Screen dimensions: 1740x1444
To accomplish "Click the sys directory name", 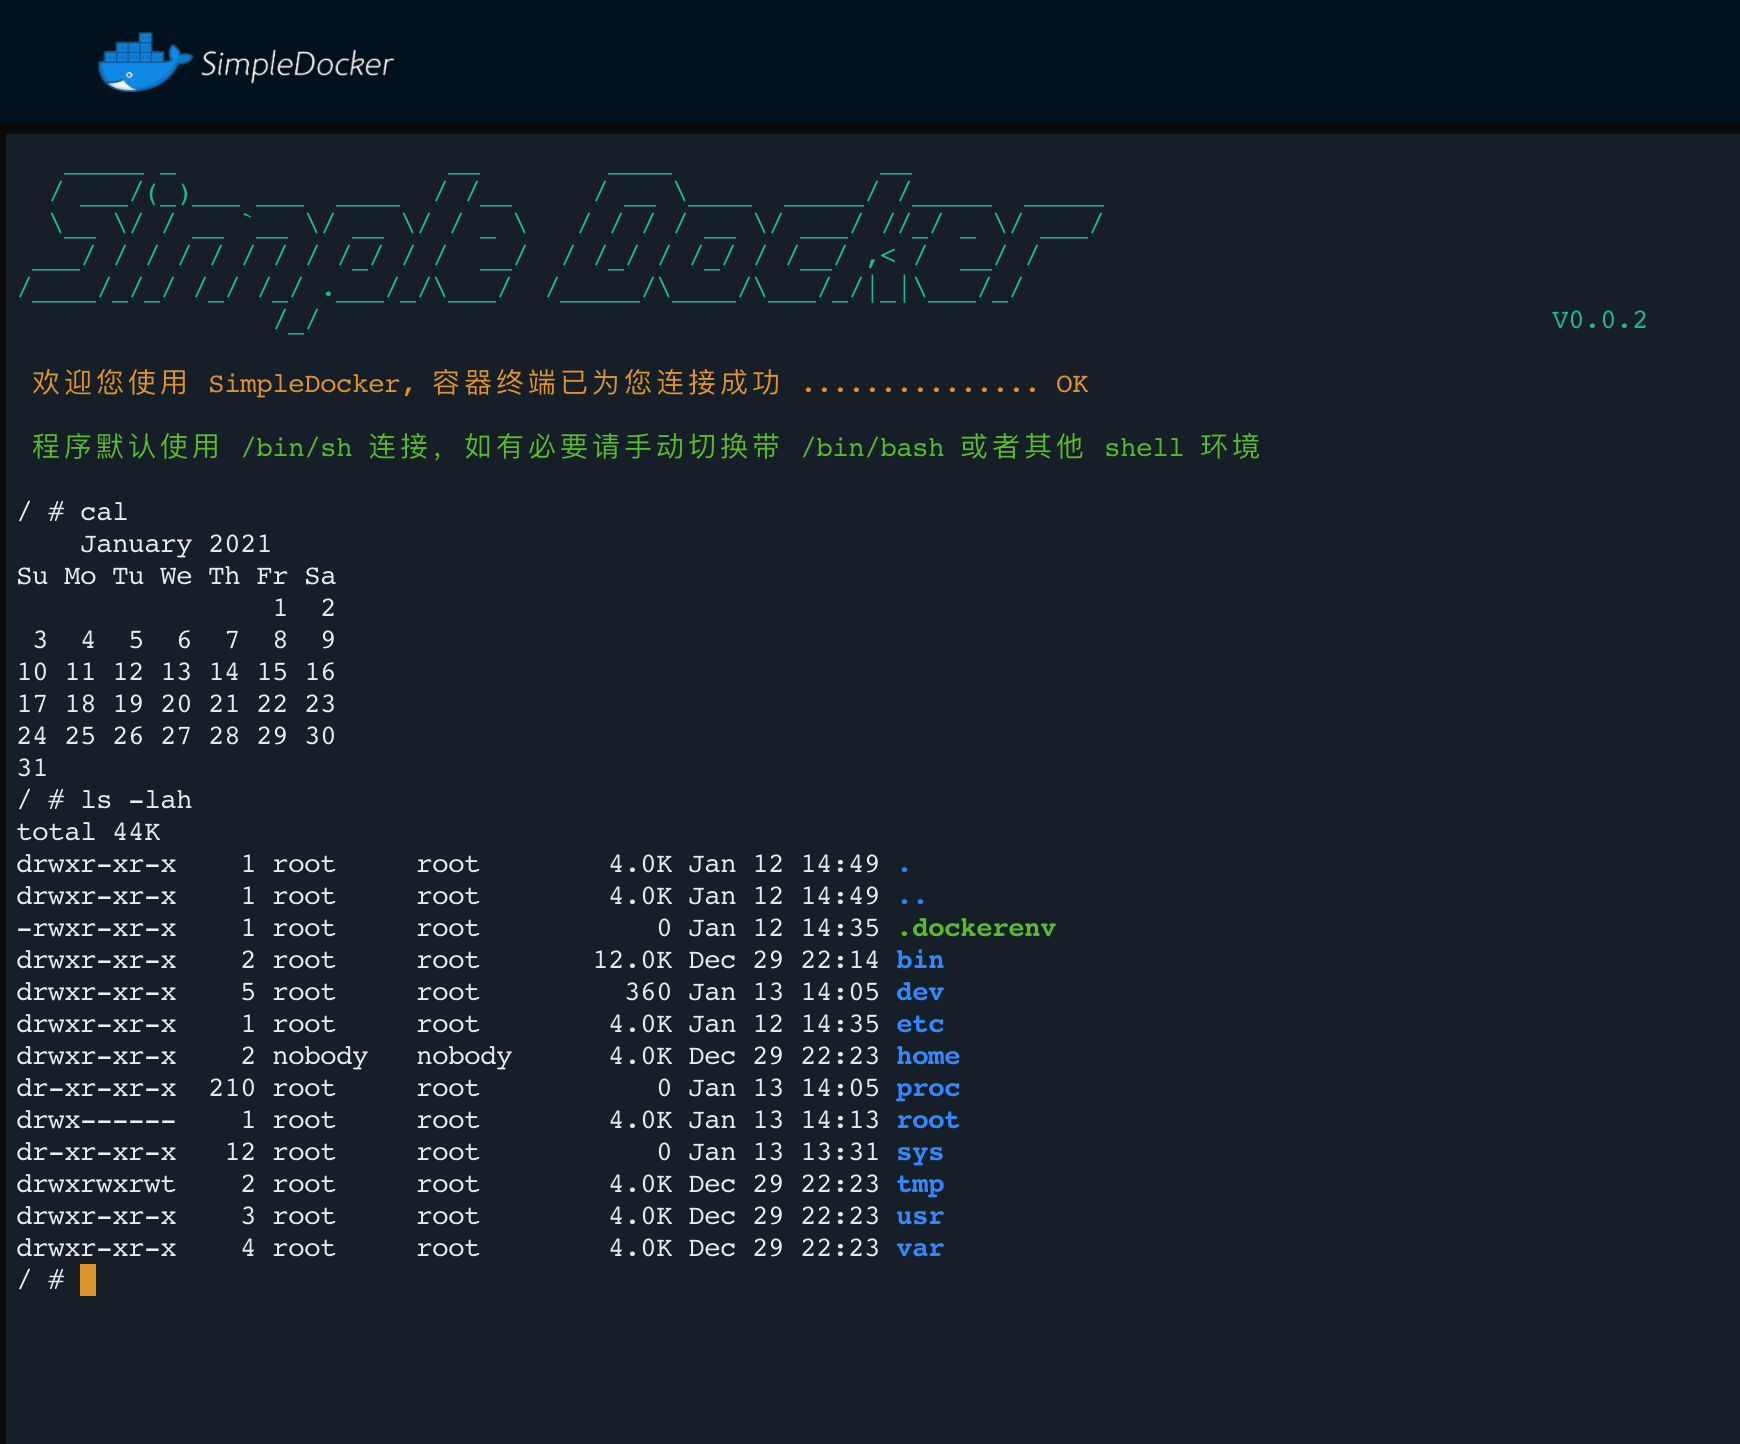I will (x=920, y=1152).
